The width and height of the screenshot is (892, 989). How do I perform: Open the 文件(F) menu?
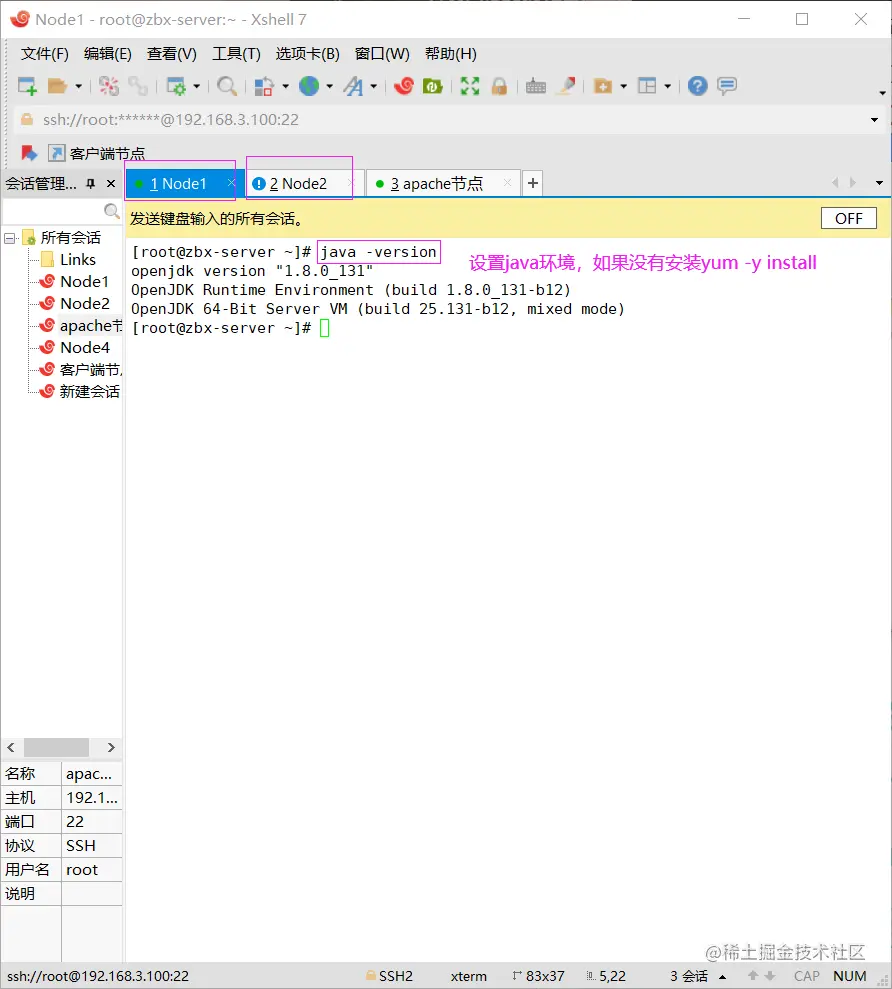tap(44, 54)
